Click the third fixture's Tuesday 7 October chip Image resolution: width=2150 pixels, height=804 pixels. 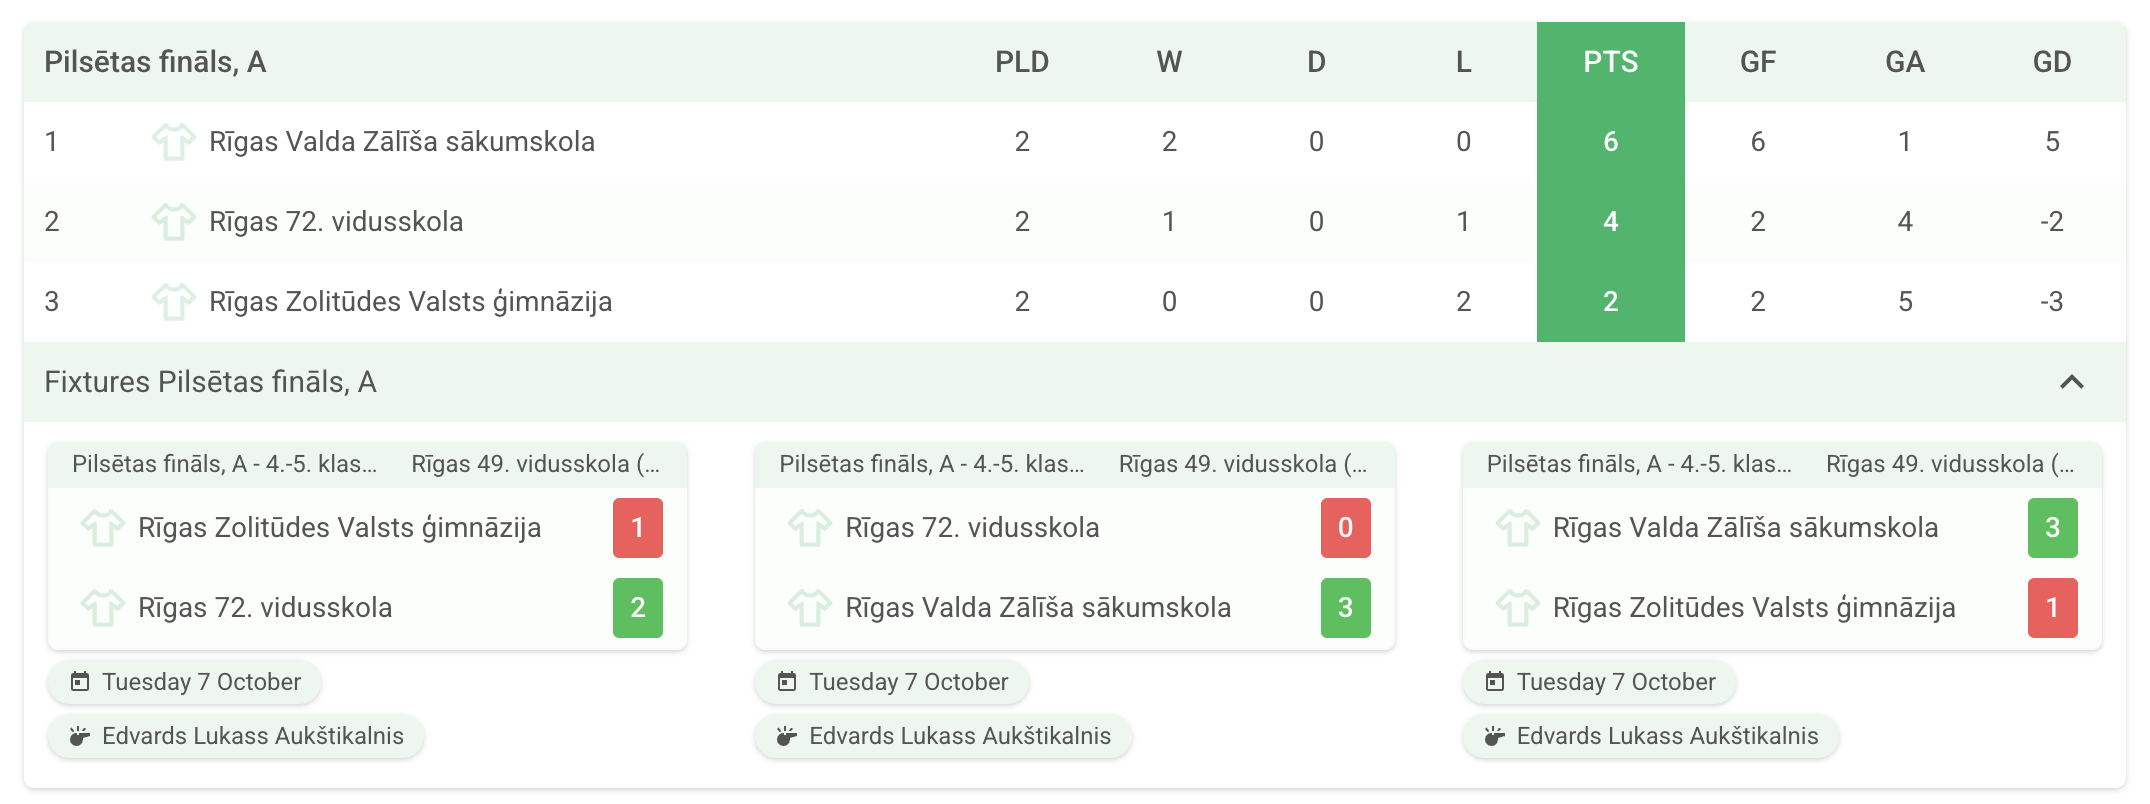(x=1599, y=682)
